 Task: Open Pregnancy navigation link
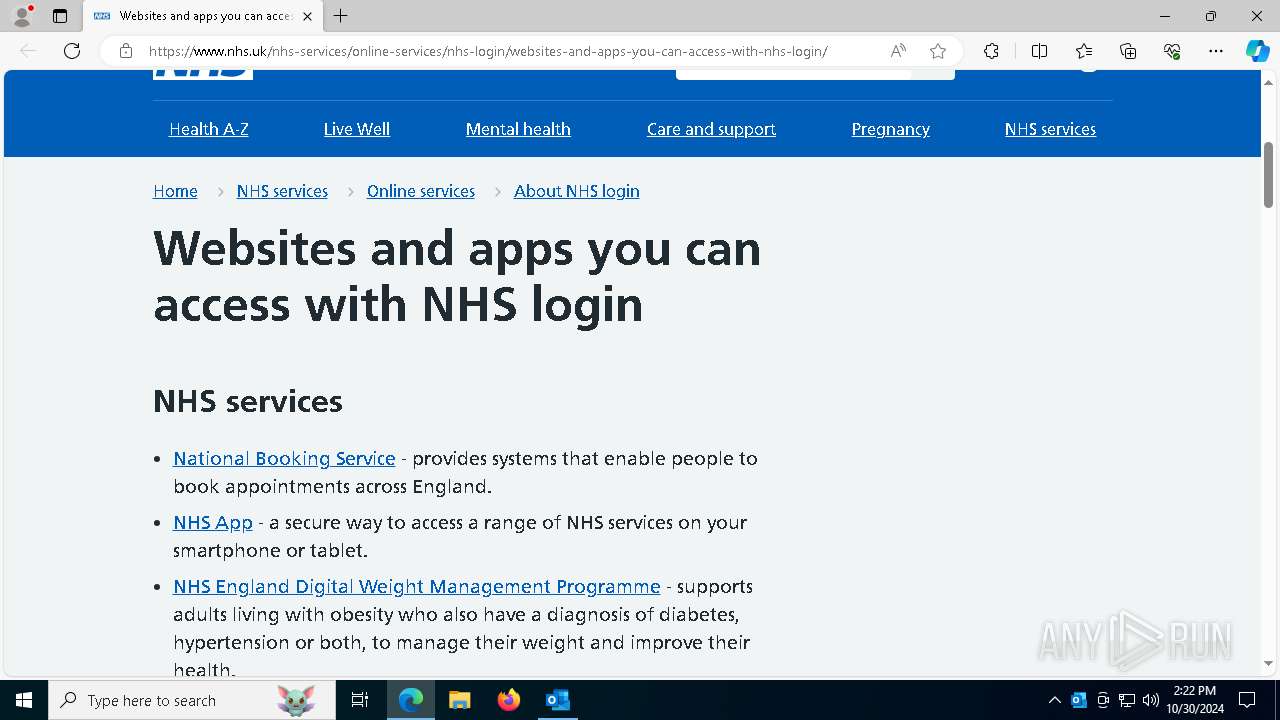[x=891, y=129]
